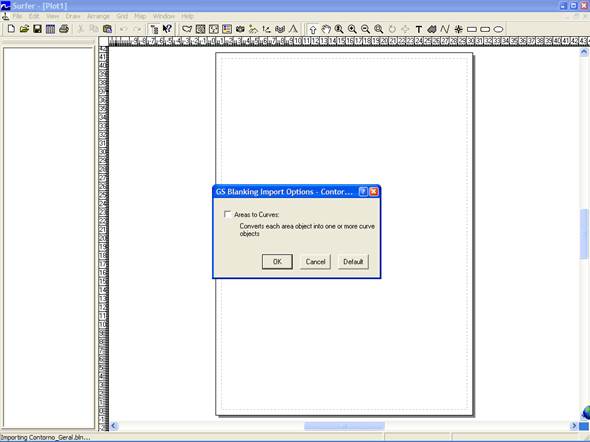This screenshot has width=590, height=442.
Task: Click the horizontal scrollbar right arrow
Action: [x=574, y=426]
